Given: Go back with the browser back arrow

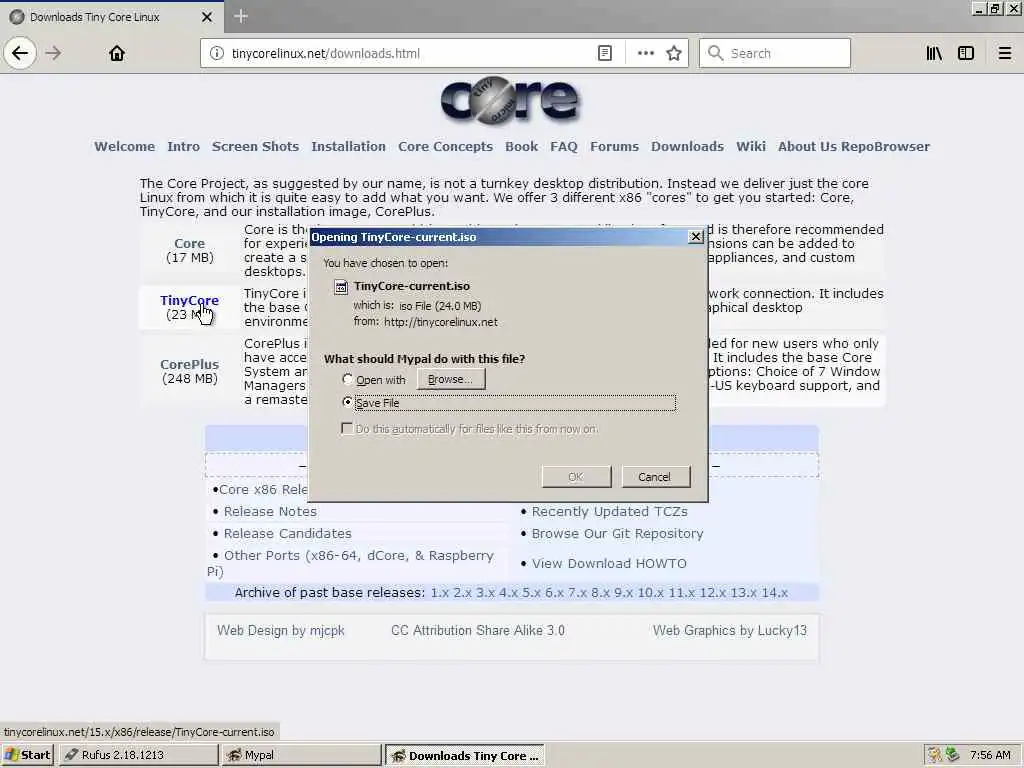Looking at the screenshot, I should [20, 53].
